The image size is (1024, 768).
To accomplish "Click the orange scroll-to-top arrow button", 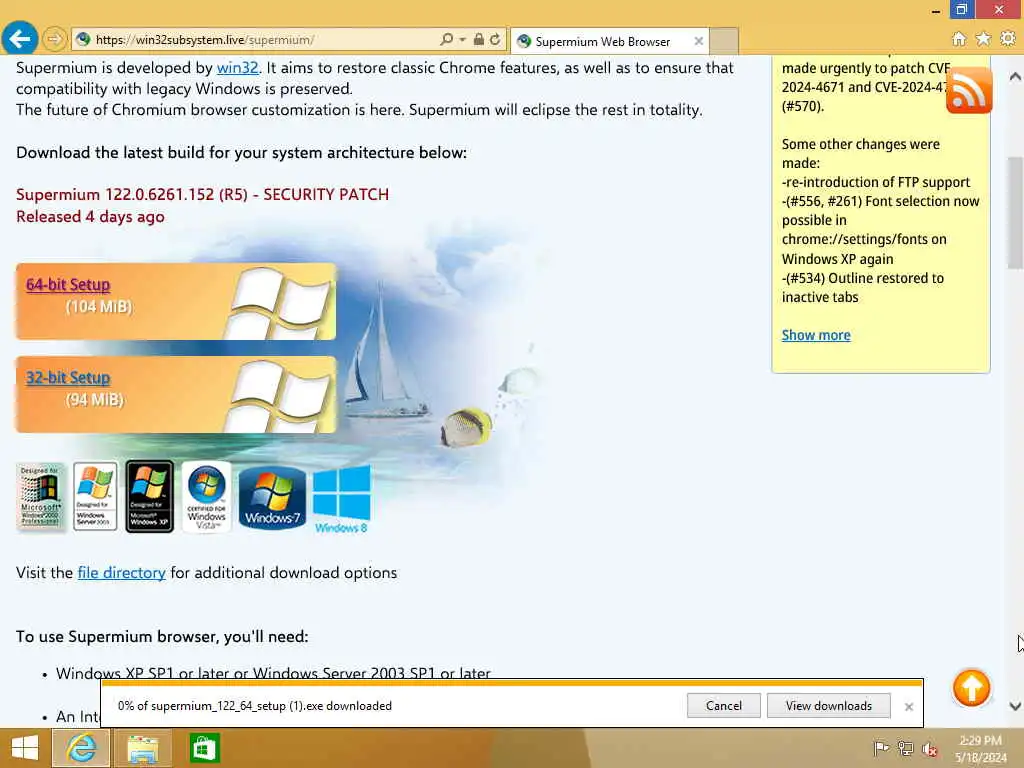I will [x=971, y=688].
